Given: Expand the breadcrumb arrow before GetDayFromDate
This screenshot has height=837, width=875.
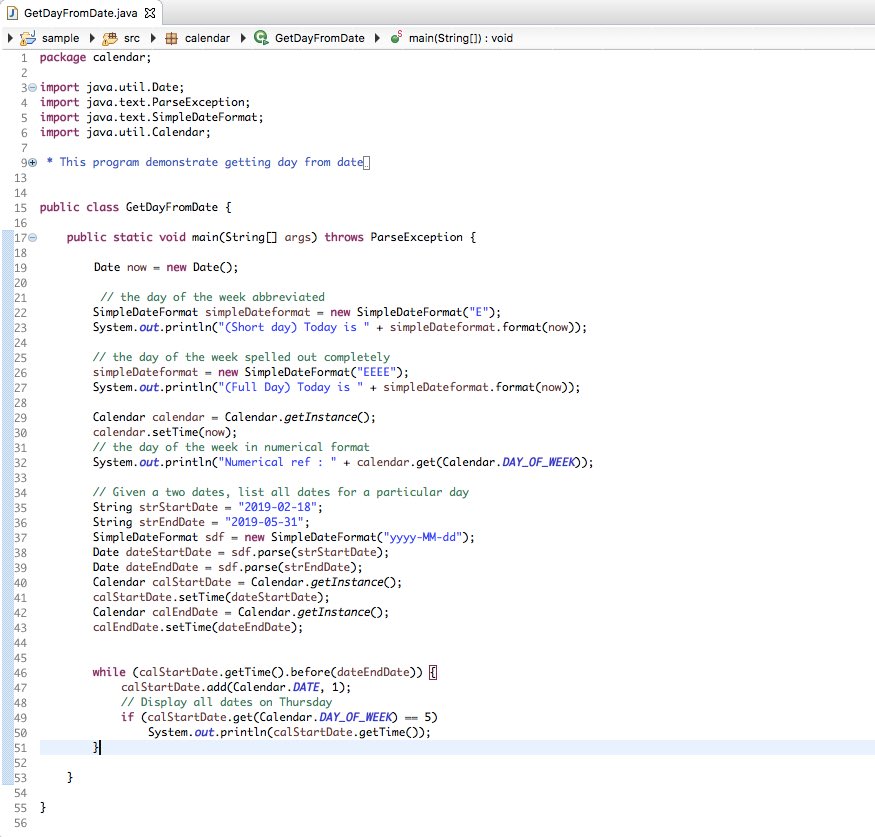Looking at the screenshot, I should point(243,38).
